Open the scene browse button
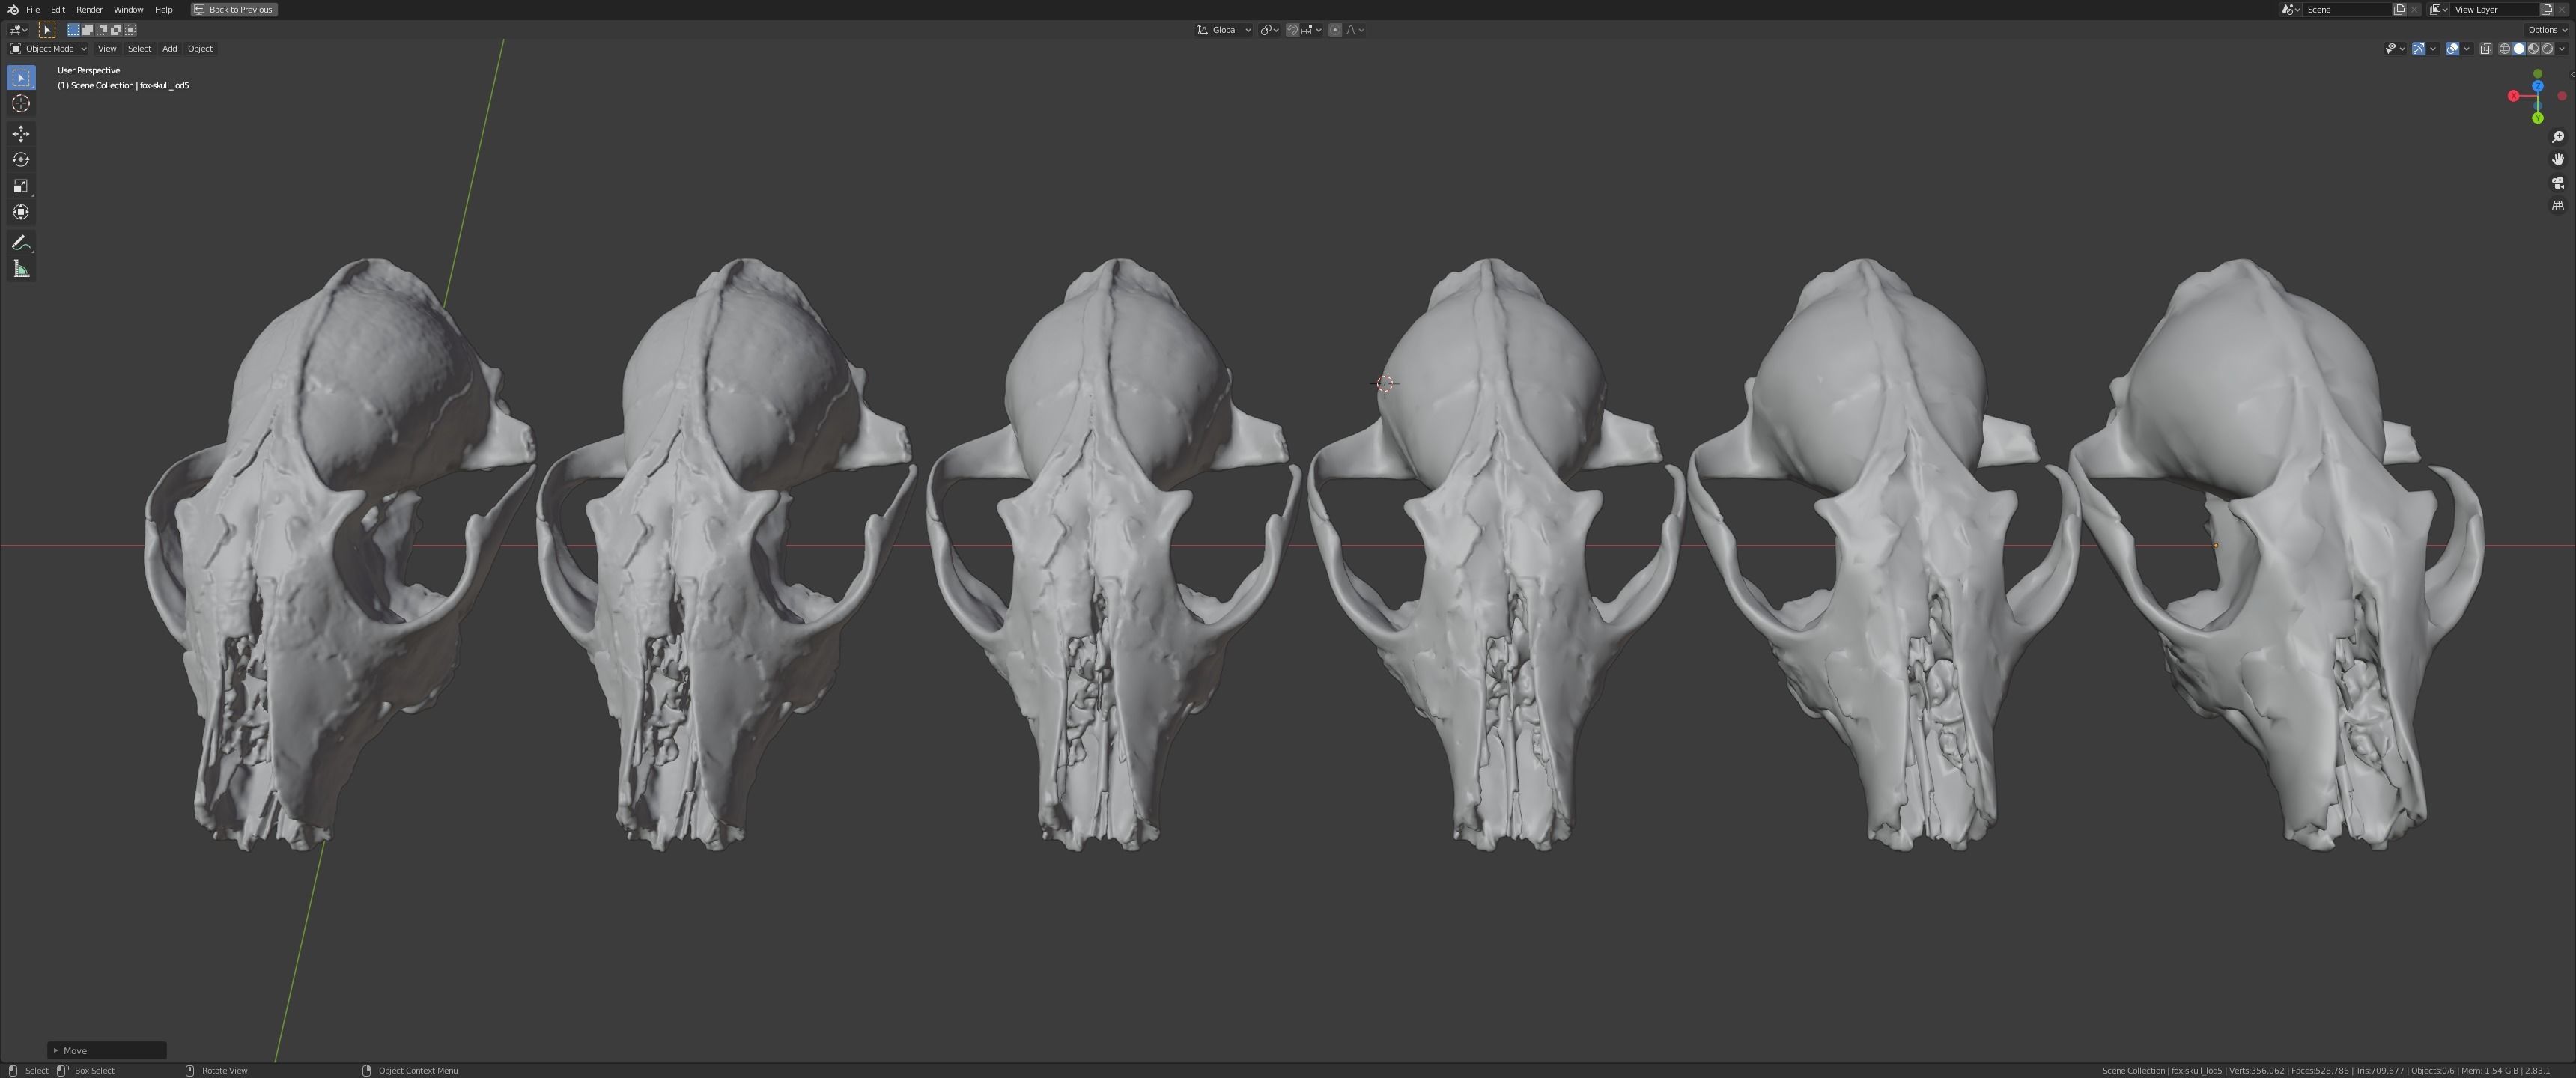This screenshot has height=1078, width=2576. point(2291,9)
